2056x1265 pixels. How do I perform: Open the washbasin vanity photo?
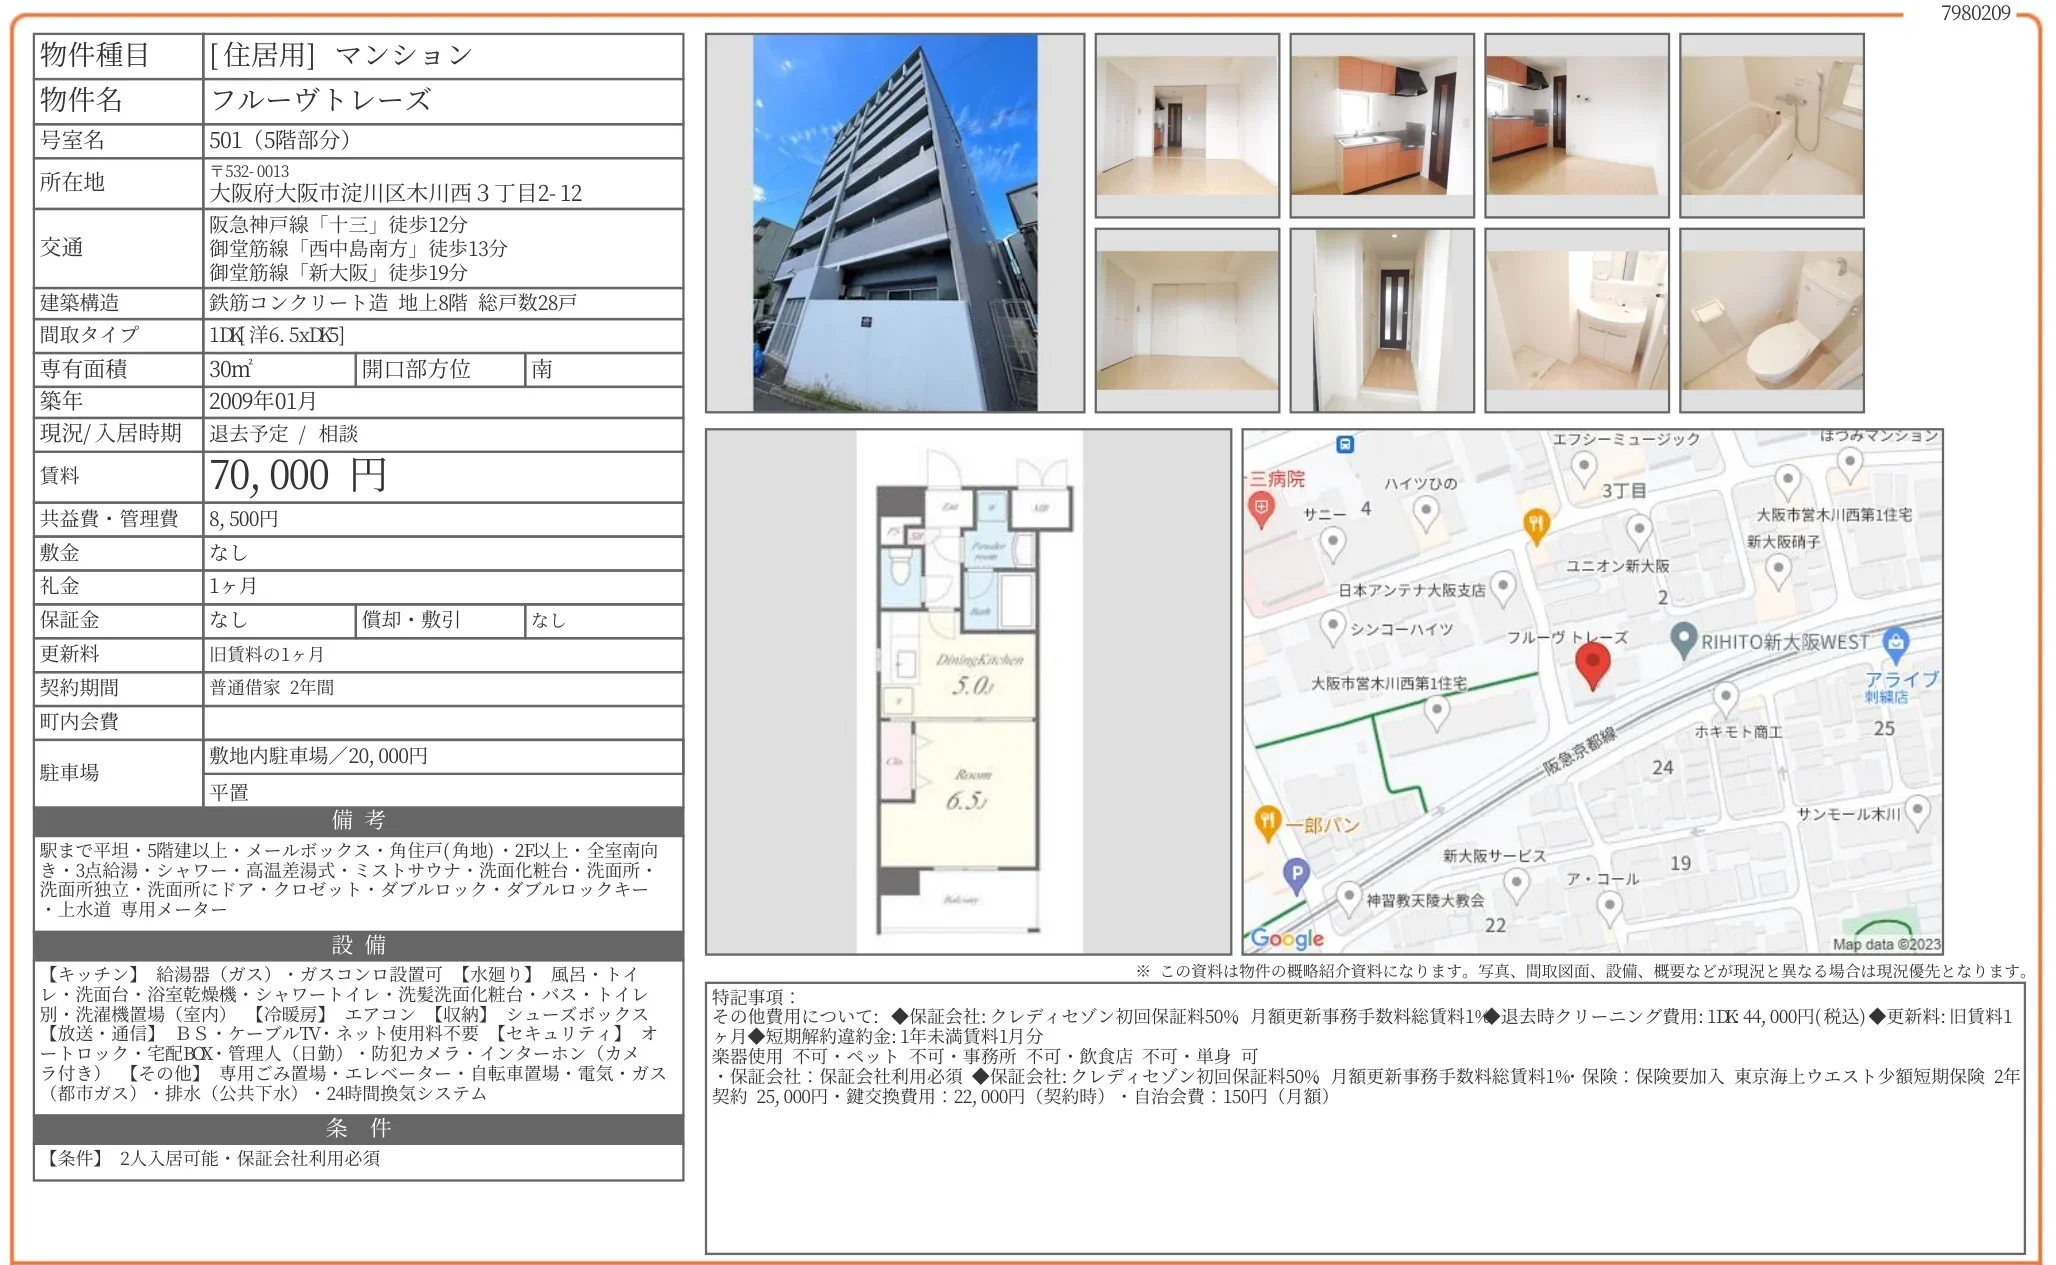tap(1576, 320)
